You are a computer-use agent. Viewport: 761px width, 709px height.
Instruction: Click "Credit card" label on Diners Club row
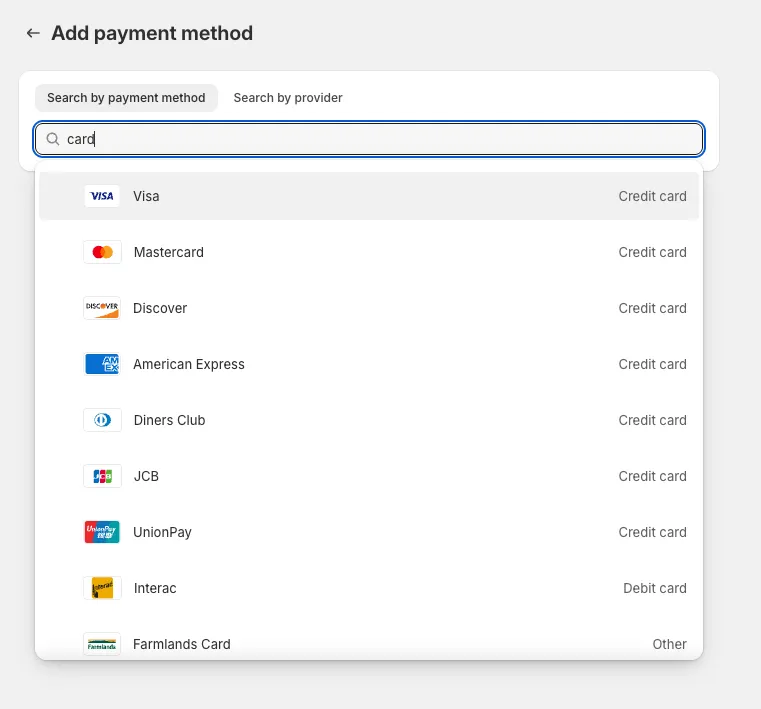point(652,420)
